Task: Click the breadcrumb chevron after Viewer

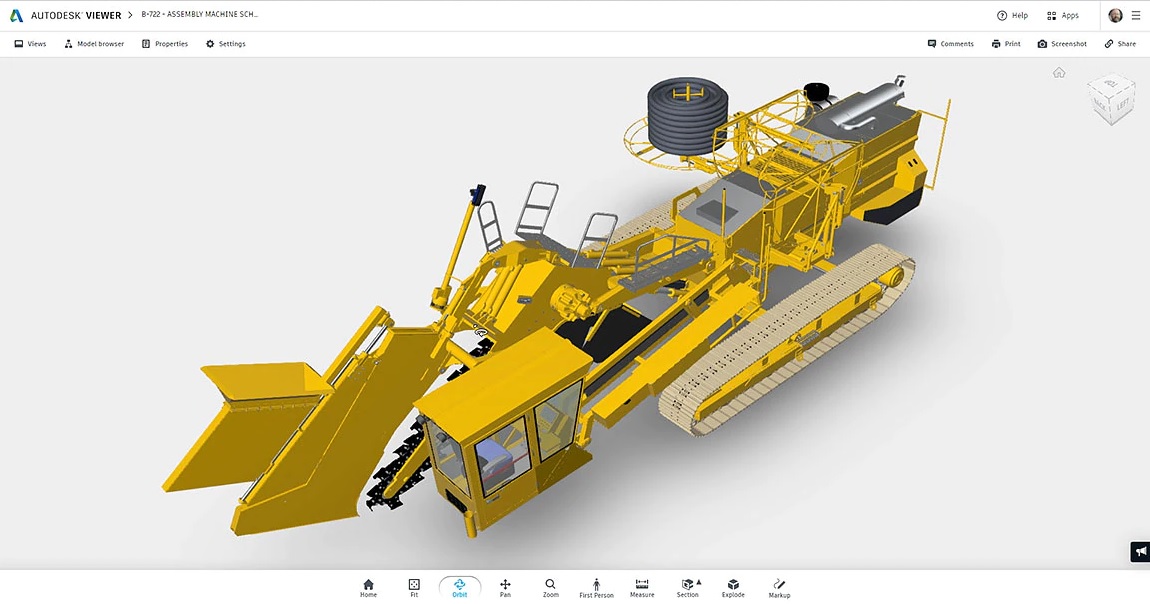Action: tap(131, 15)
